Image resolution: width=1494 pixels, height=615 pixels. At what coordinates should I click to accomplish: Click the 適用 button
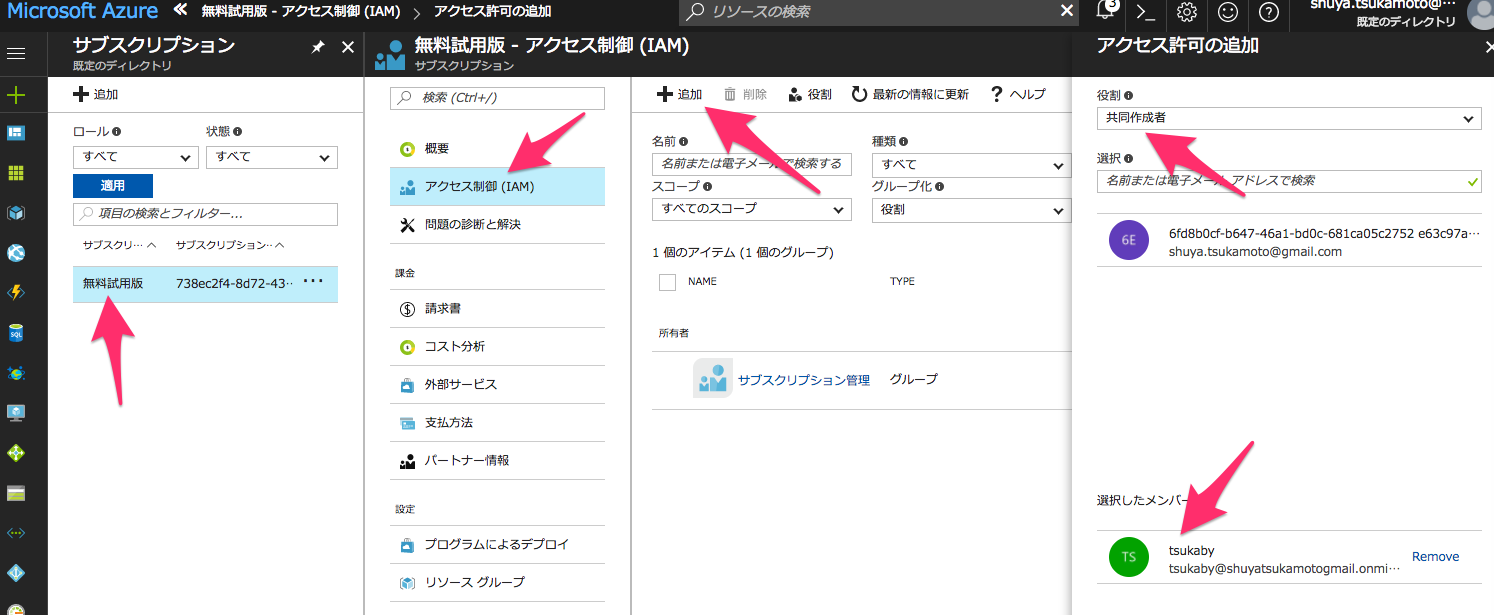coord(112,185)
